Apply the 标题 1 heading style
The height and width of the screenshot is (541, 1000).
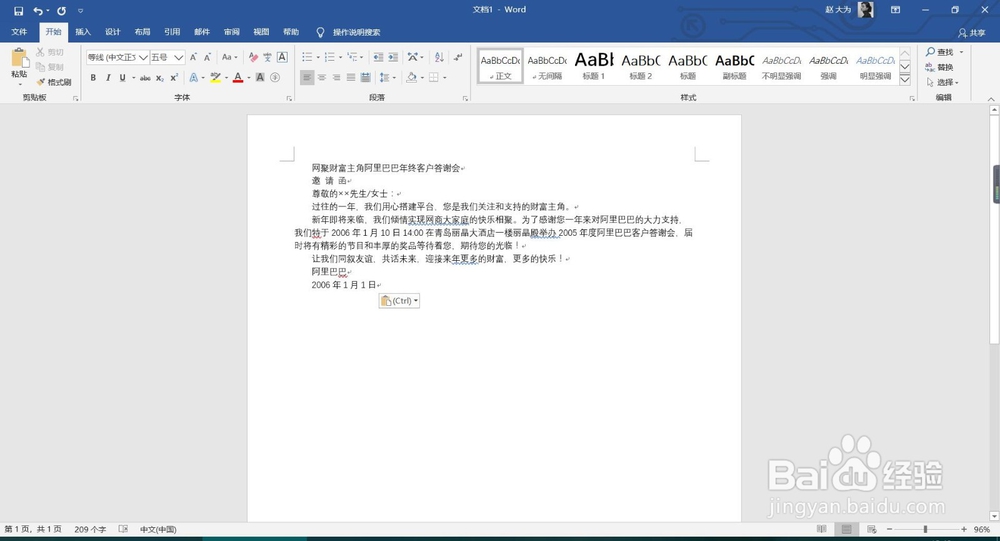(x=594, y=66)
